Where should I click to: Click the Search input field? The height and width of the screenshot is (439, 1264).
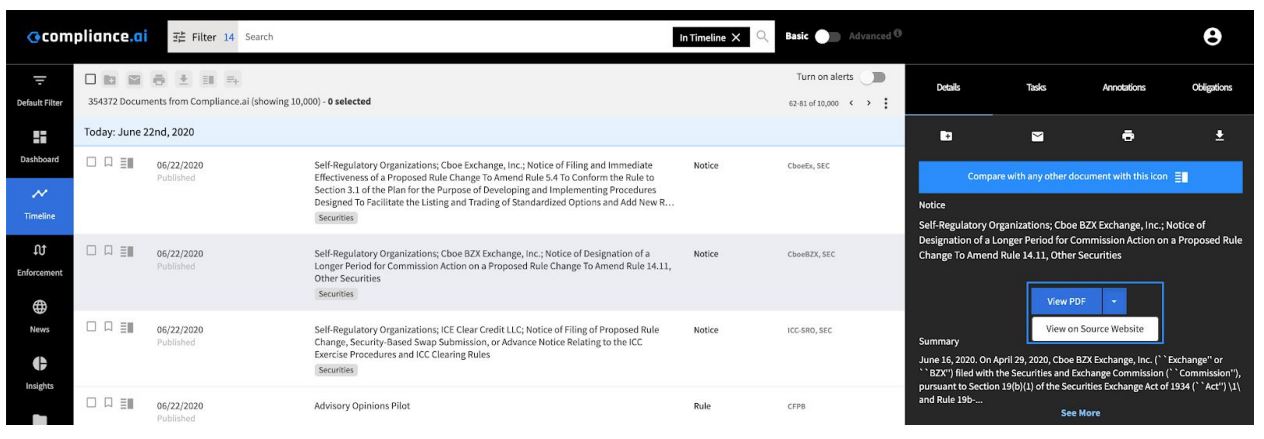456,36
